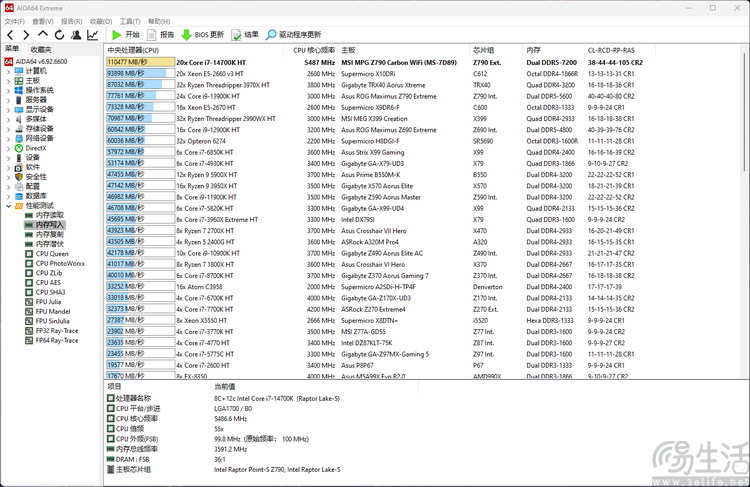Select the 110477 MB/秒 result bar
The image size is (750, 487).
click(x=140, y=62)
